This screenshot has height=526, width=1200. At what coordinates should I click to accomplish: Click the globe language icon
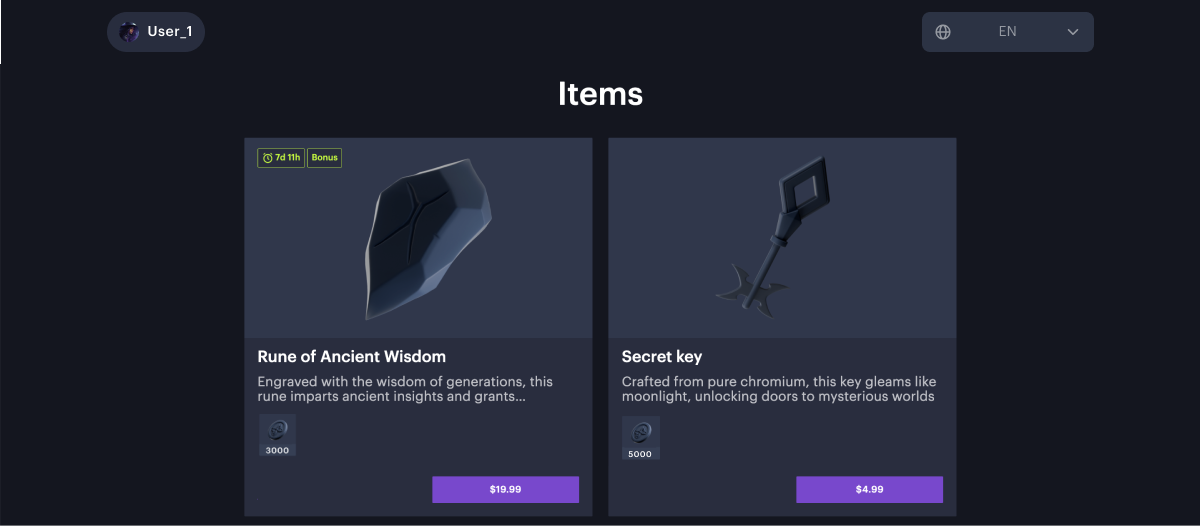[x=942, y=32]
